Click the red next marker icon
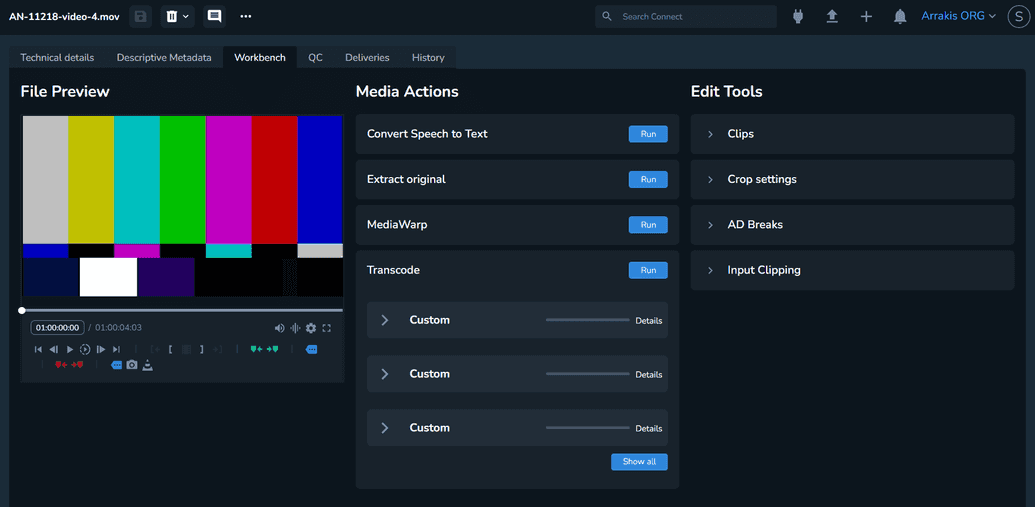1035x507 pixels. pyautogui.click(x=77, y=364)
